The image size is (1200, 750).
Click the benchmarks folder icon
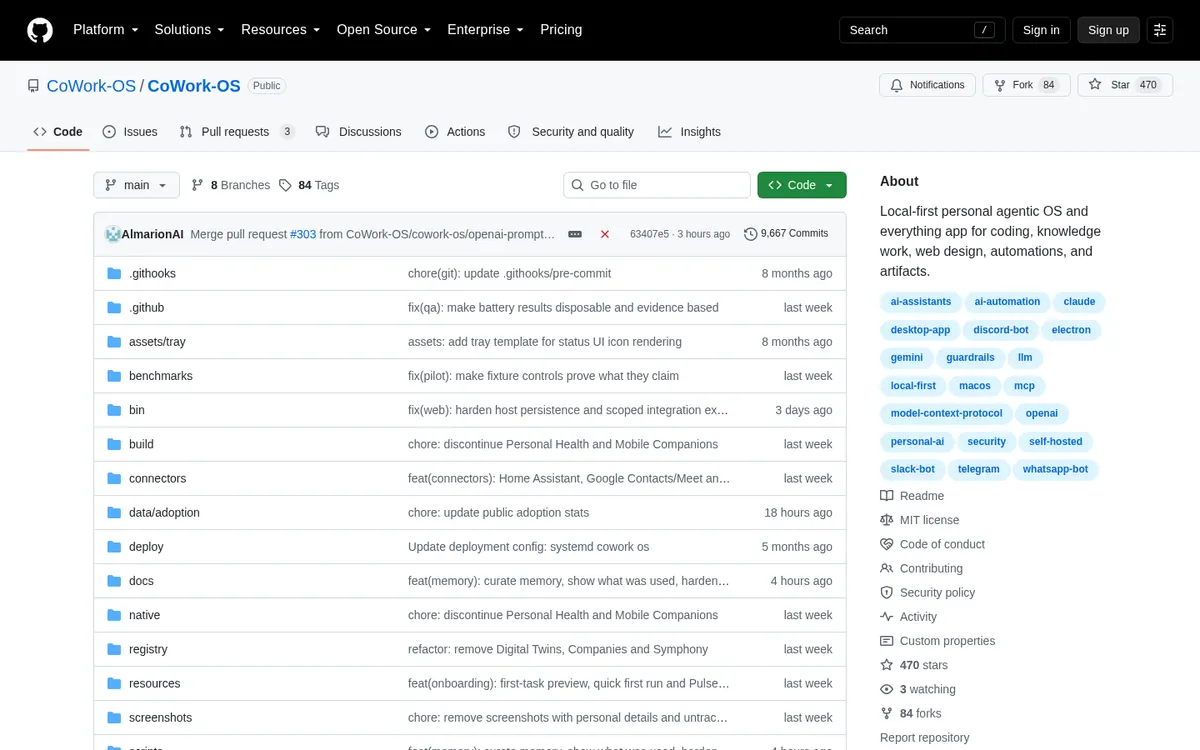point(113,376)
